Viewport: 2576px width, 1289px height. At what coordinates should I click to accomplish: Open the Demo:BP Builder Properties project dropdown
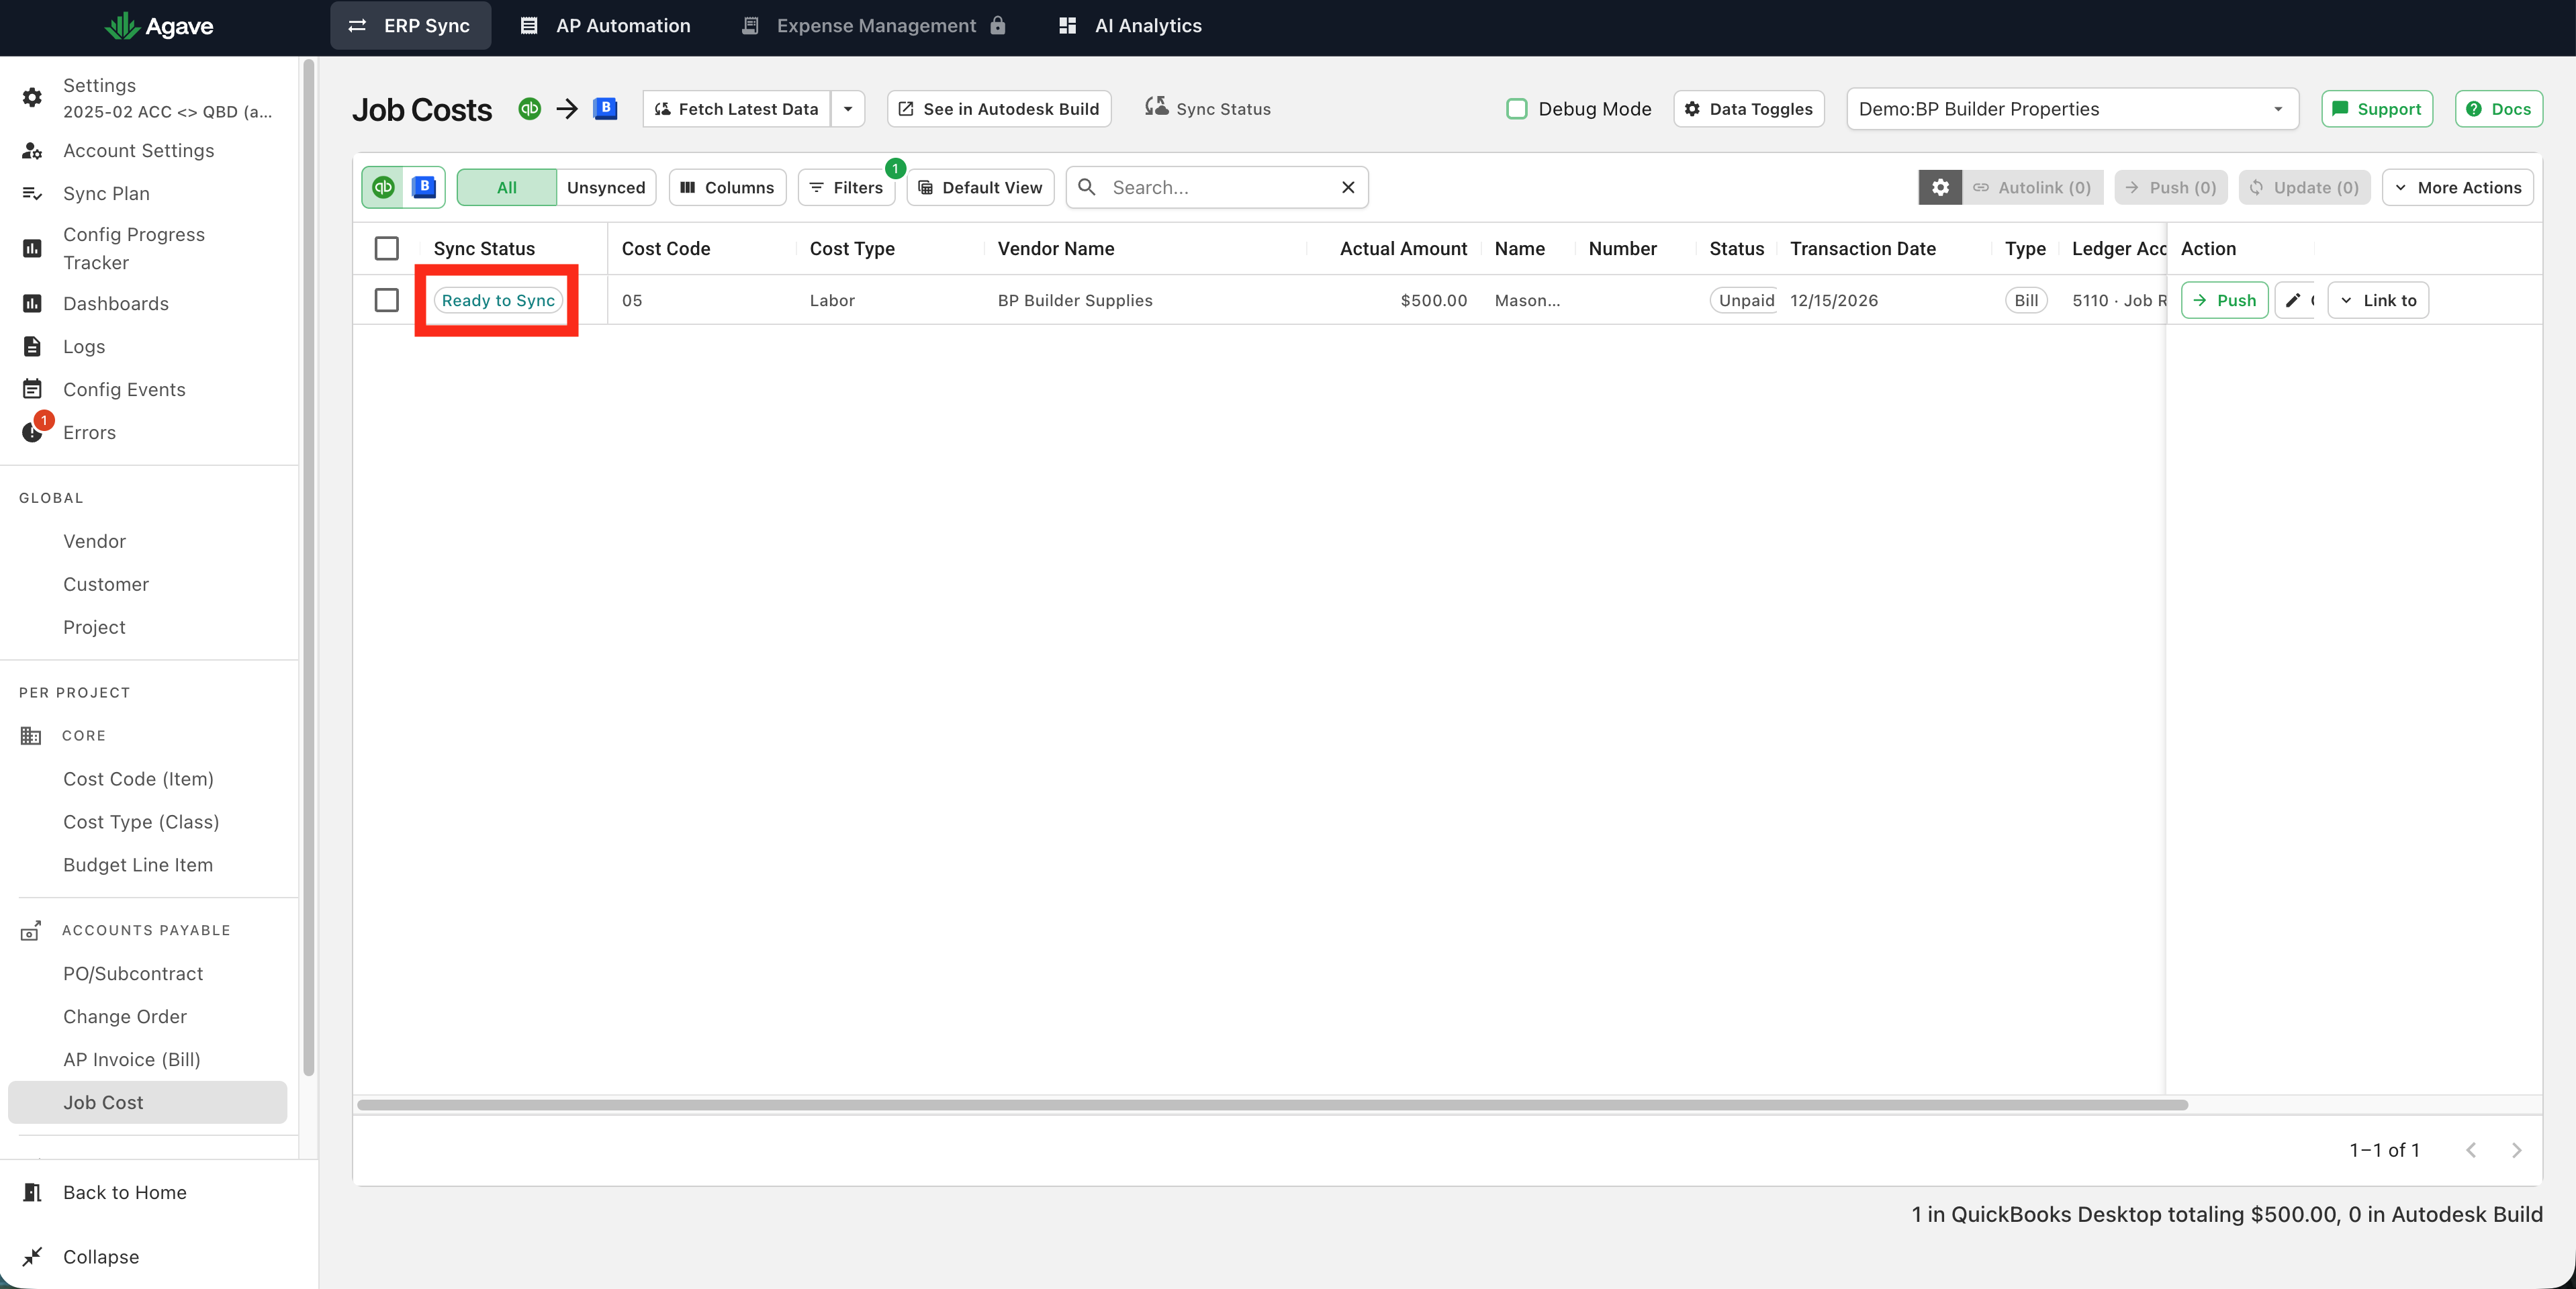2071,108
